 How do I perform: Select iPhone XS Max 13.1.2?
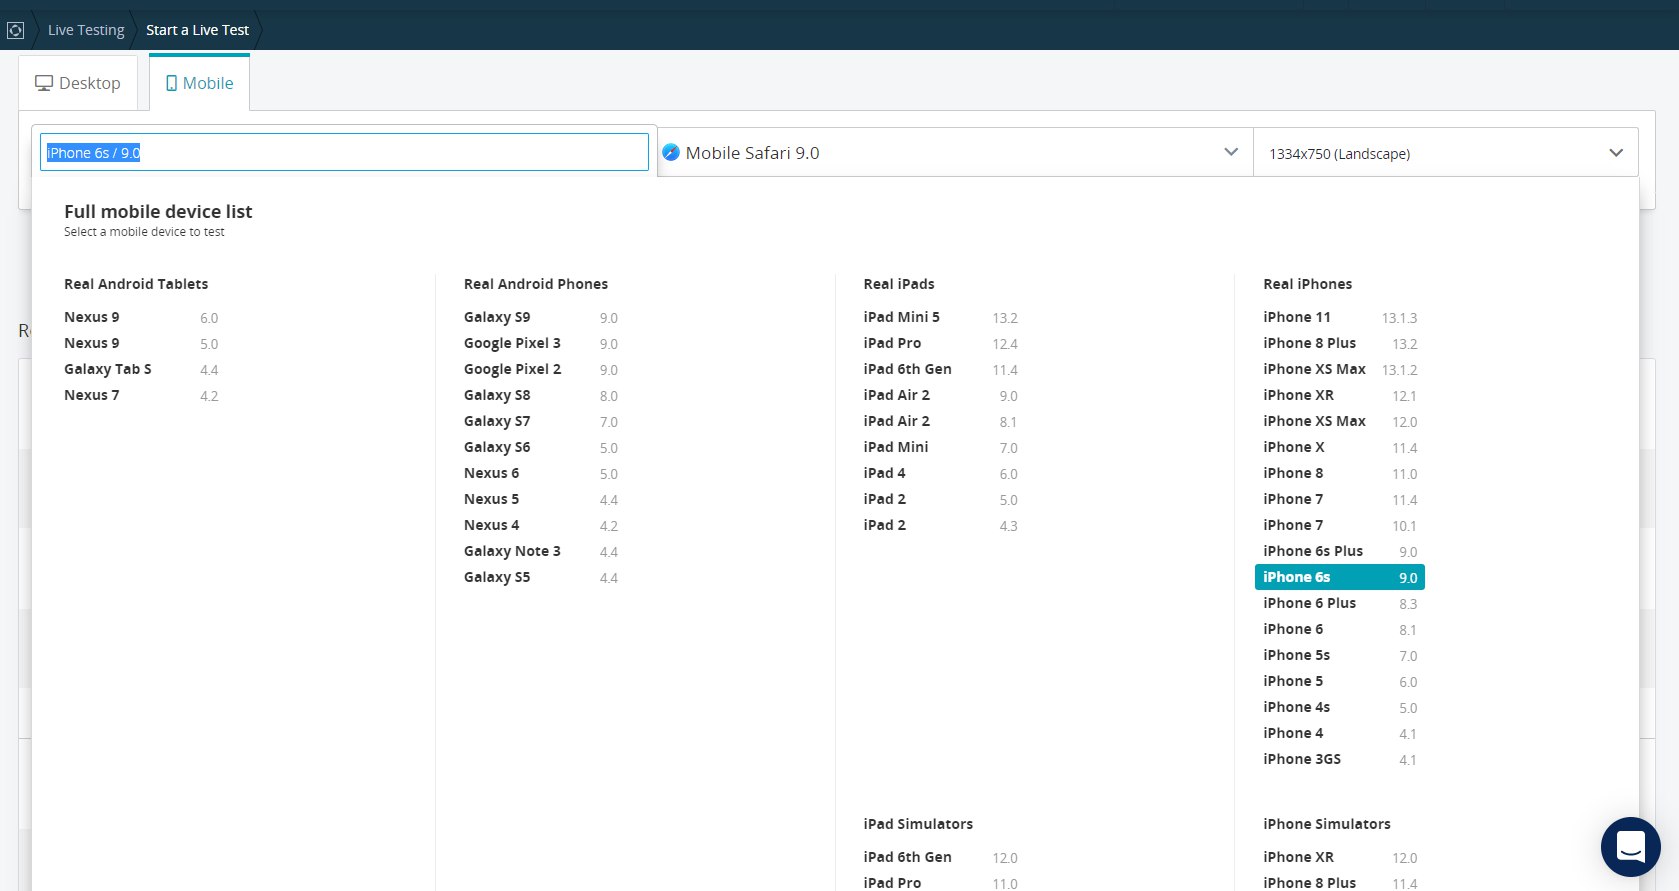pos(1340,369)
